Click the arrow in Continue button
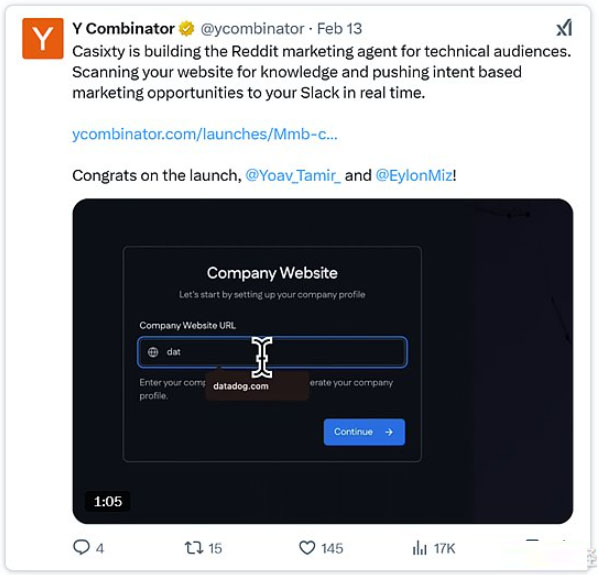The image size is (599, 575). pyautogui.click(x=389, y=432)
